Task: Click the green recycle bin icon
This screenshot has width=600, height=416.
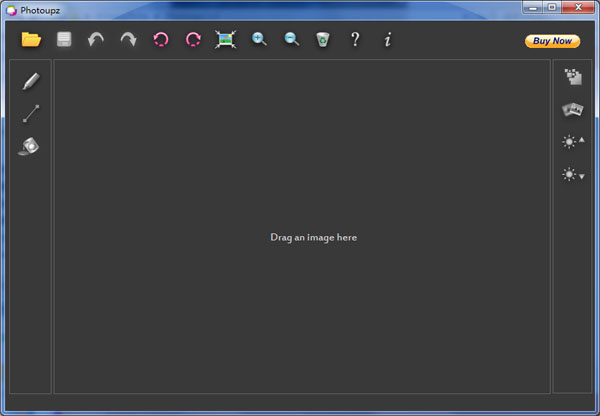Action: 322,40
